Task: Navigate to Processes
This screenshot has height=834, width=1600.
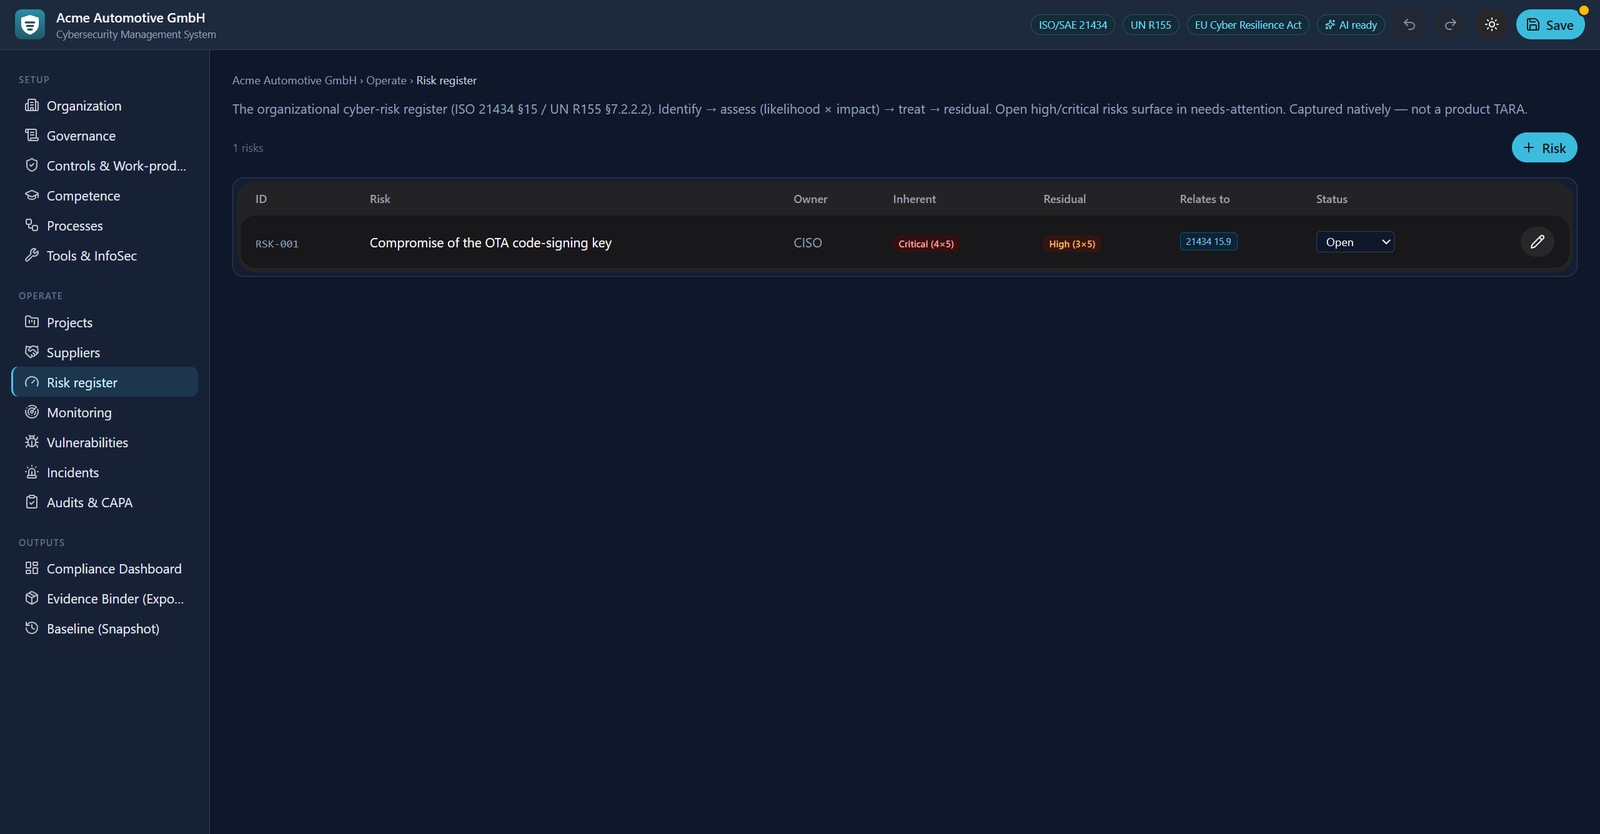Action: 105,226
